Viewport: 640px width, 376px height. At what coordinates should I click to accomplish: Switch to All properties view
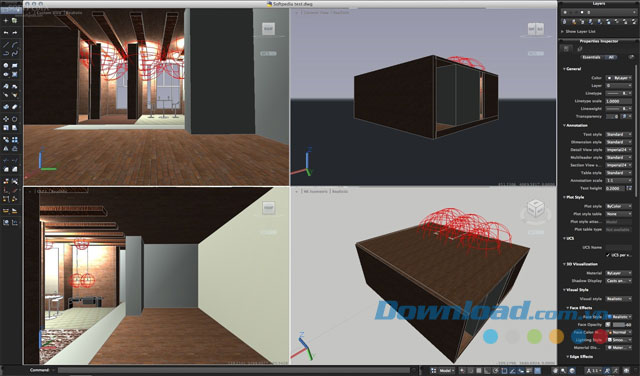point(611,57)
